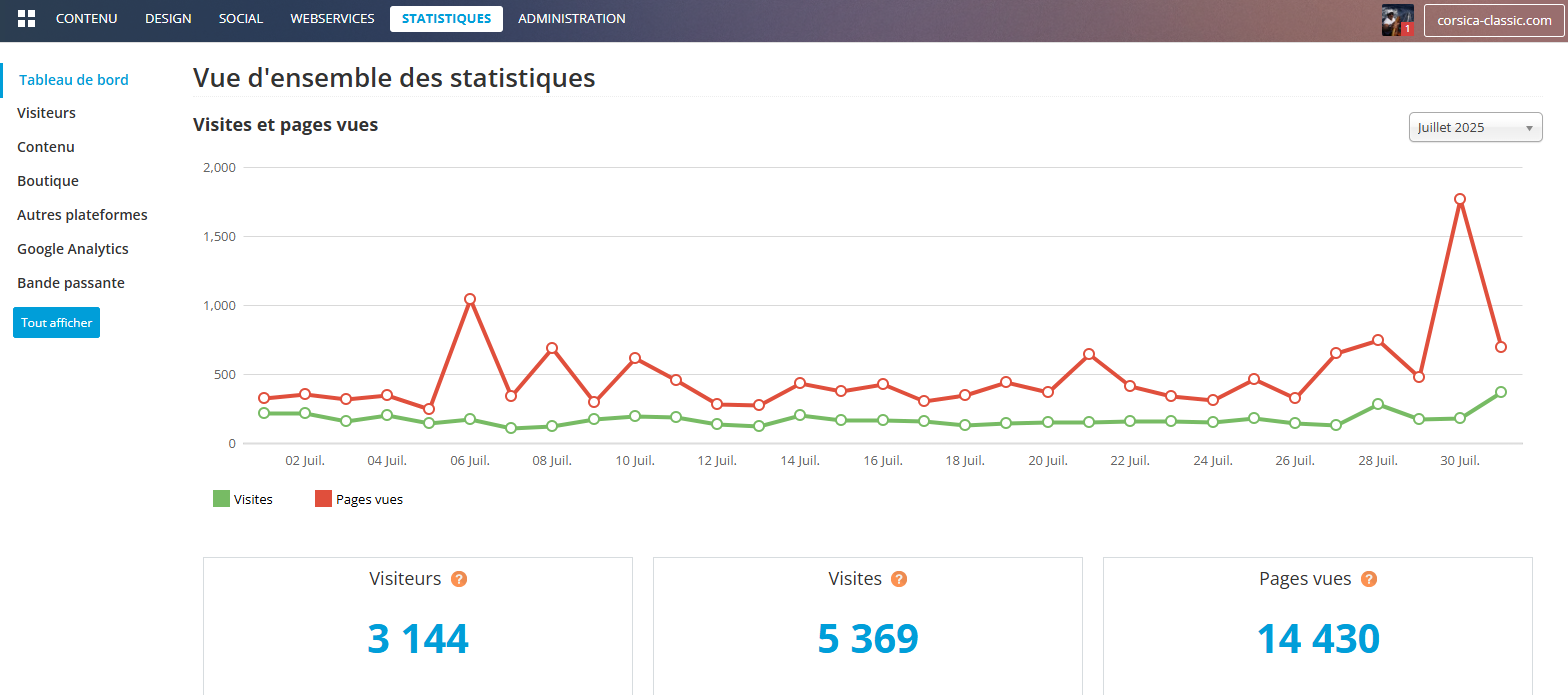
Task: Open the apps grid icon
Action: tap(27, 19)
